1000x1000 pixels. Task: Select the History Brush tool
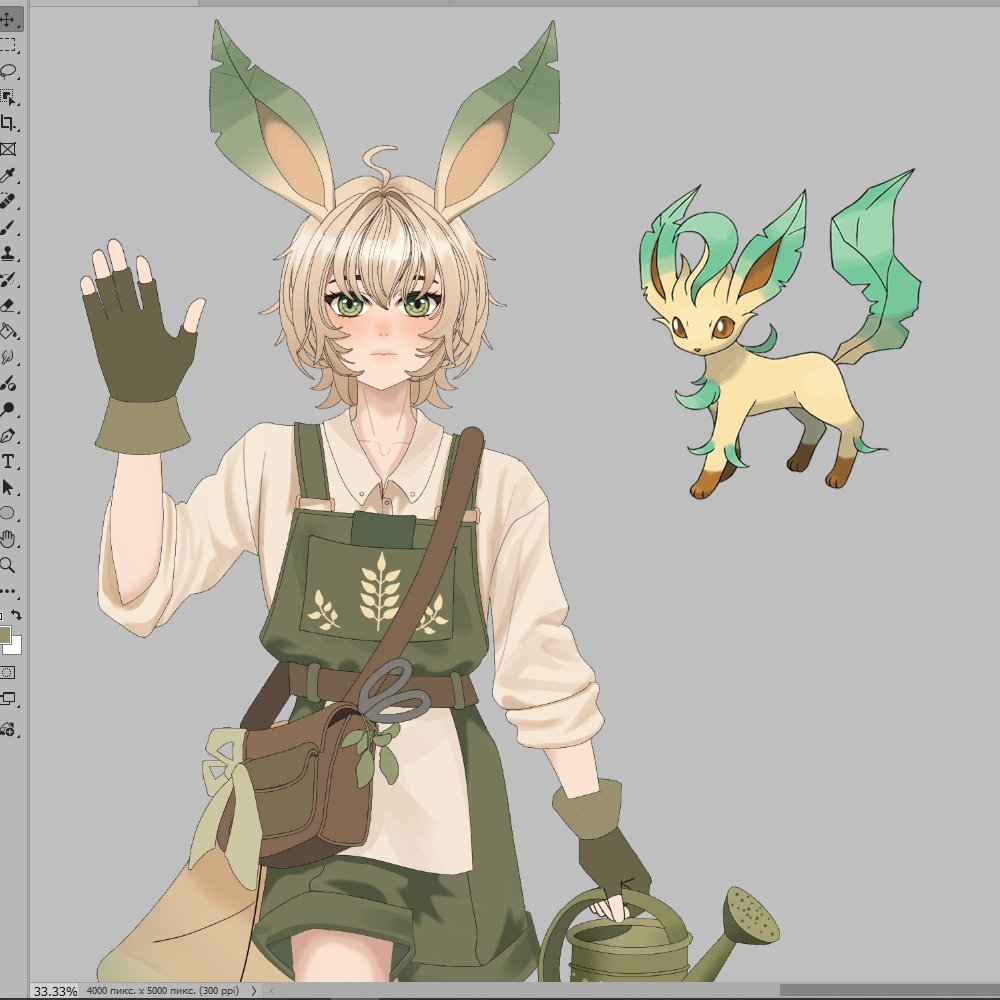coord(8,280)
